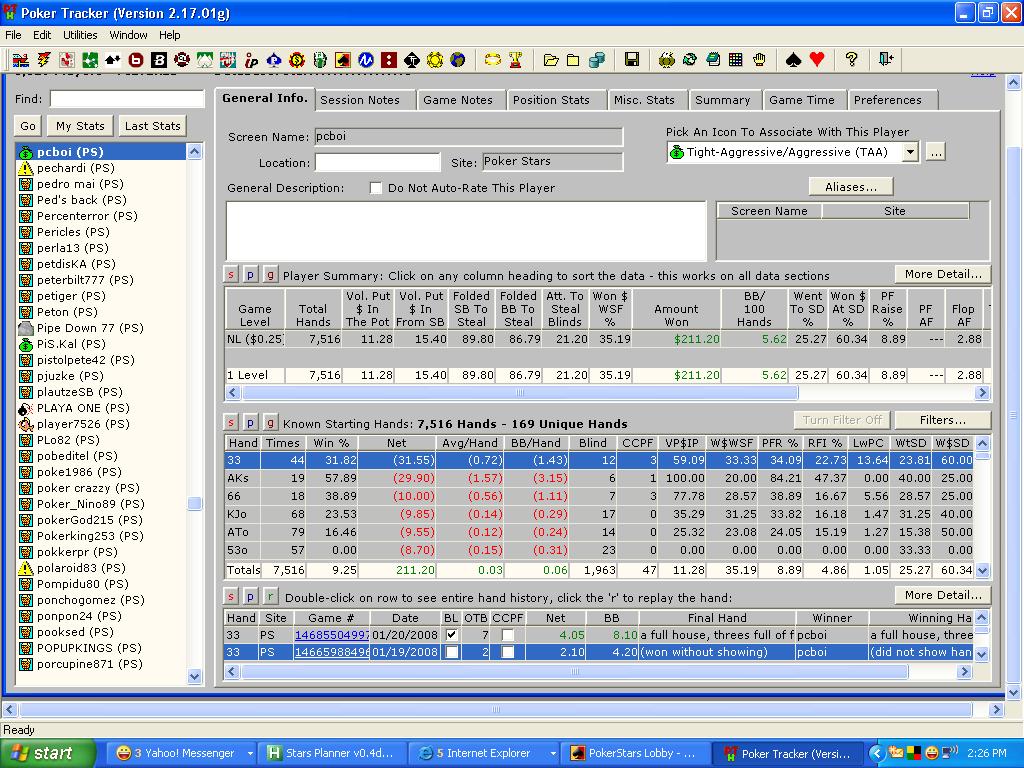This screenshot has width=1024, height=768.
Task: Click More Detail... beside Player Summary
Action: 943,274
